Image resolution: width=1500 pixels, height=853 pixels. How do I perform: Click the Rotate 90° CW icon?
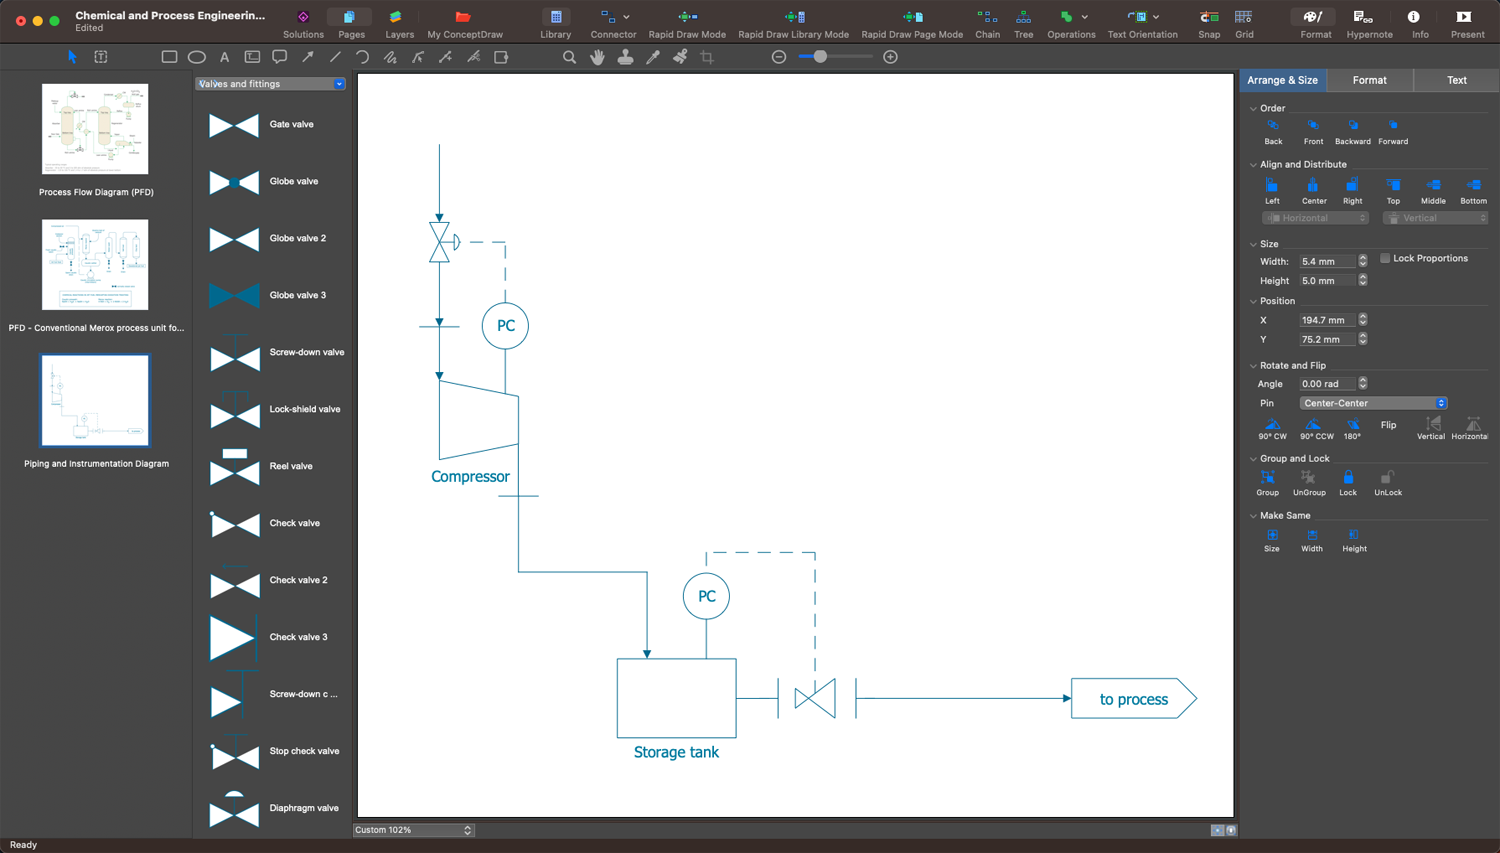(x=1272, y=425)
